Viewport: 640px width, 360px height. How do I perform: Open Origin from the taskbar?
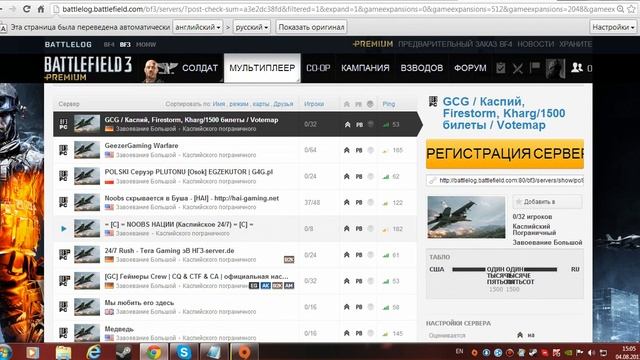point(244,352)
